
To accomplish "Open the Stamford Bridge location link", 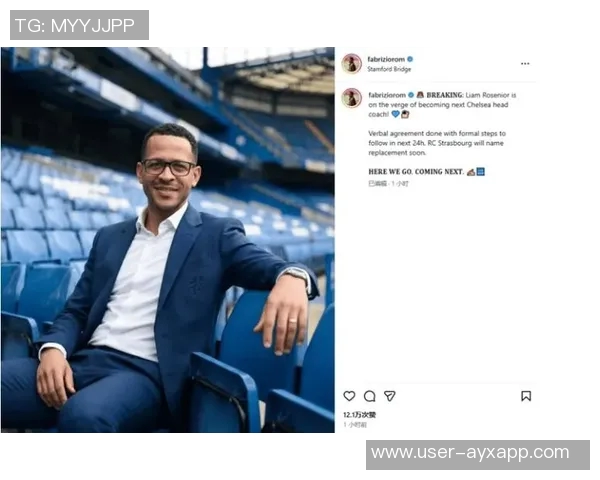I will [389, 69].
